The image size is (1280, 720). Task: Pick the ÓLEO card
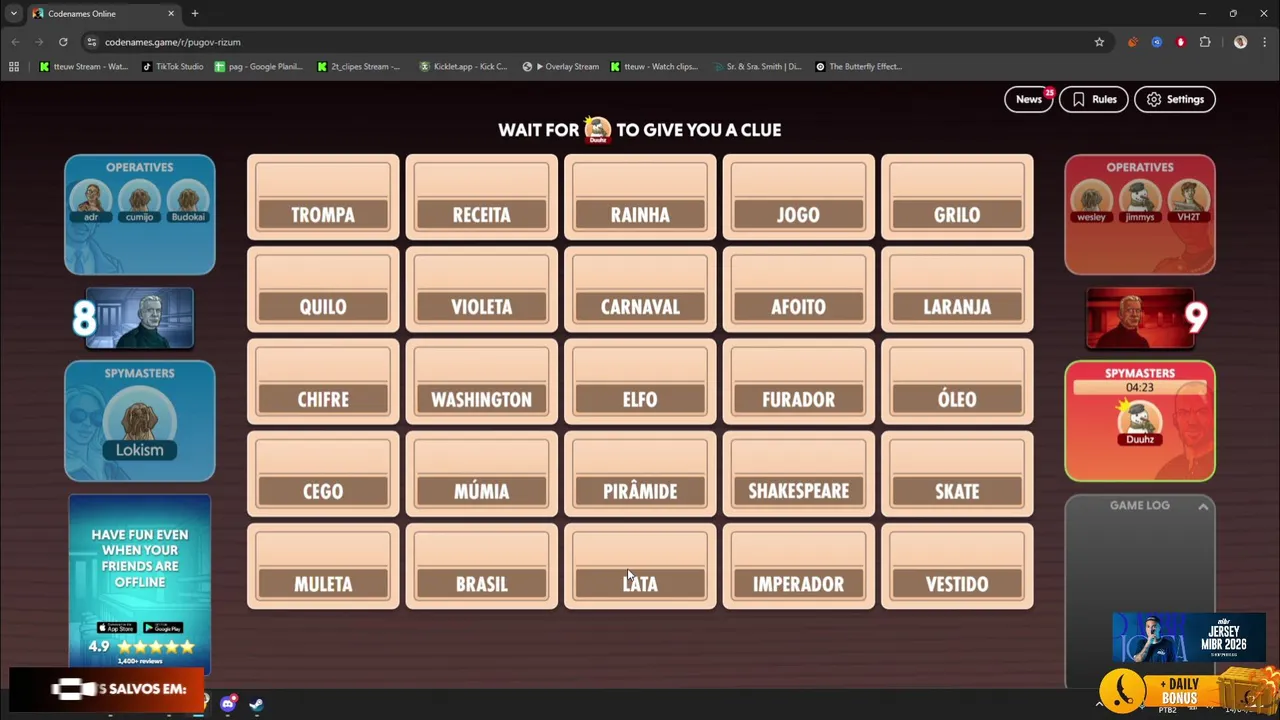click(957, 381)
